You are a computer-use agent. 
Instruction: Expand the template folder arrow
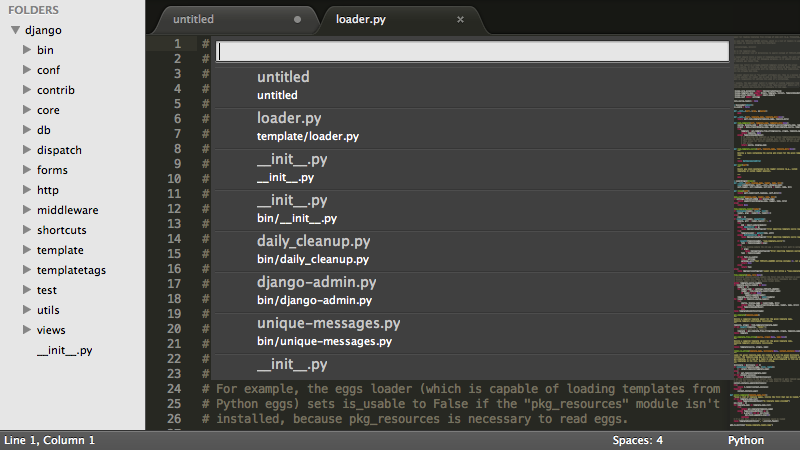(x=27, y=249)
